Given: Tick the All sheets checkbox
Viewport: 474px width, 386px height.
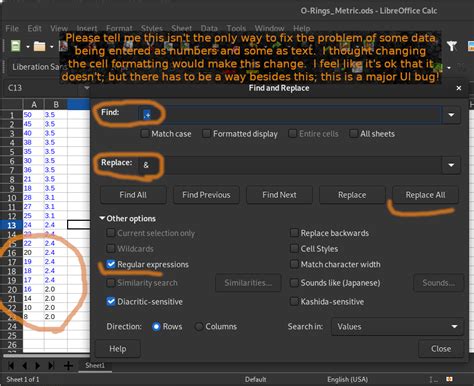Looking at the screenshot, I should (353, 134).
